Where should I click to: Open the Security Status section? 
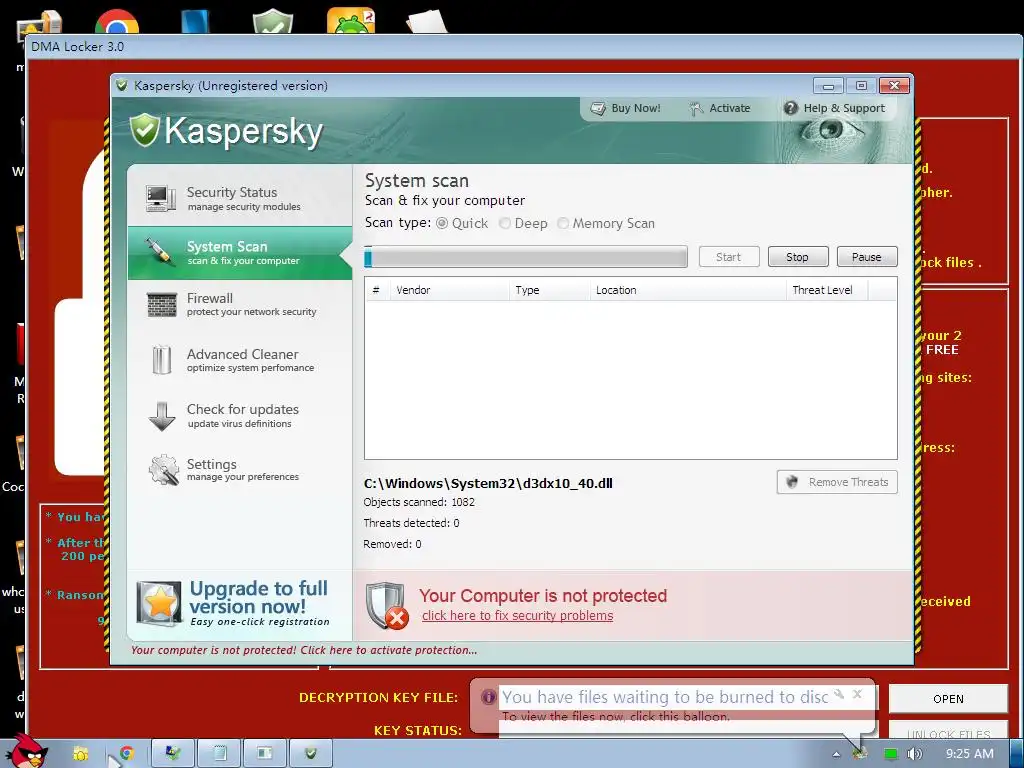240,199
